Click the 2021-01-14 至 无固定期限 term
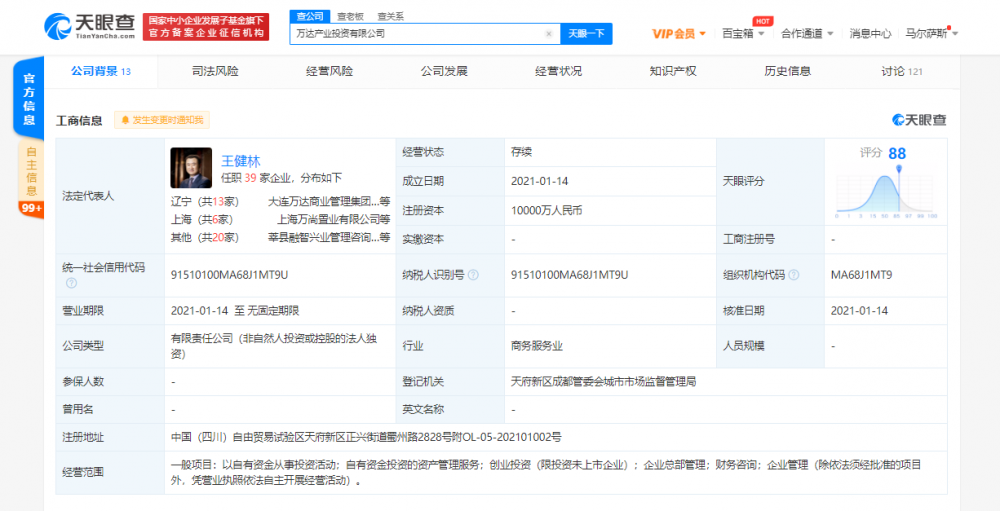The height and width of the screenshot is (511, 1000). [x=235, y=311]
